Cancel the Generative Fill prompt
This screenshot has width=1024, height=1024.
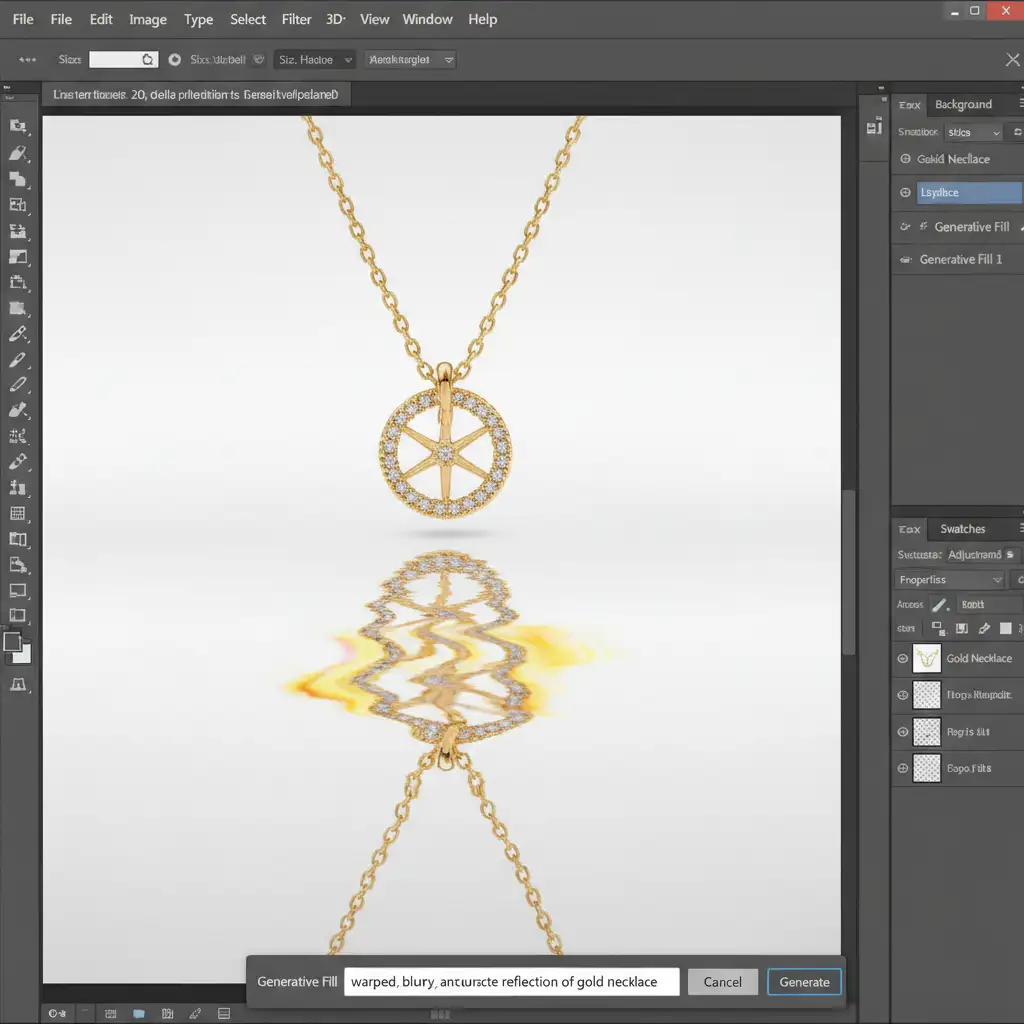coord(722,982)
